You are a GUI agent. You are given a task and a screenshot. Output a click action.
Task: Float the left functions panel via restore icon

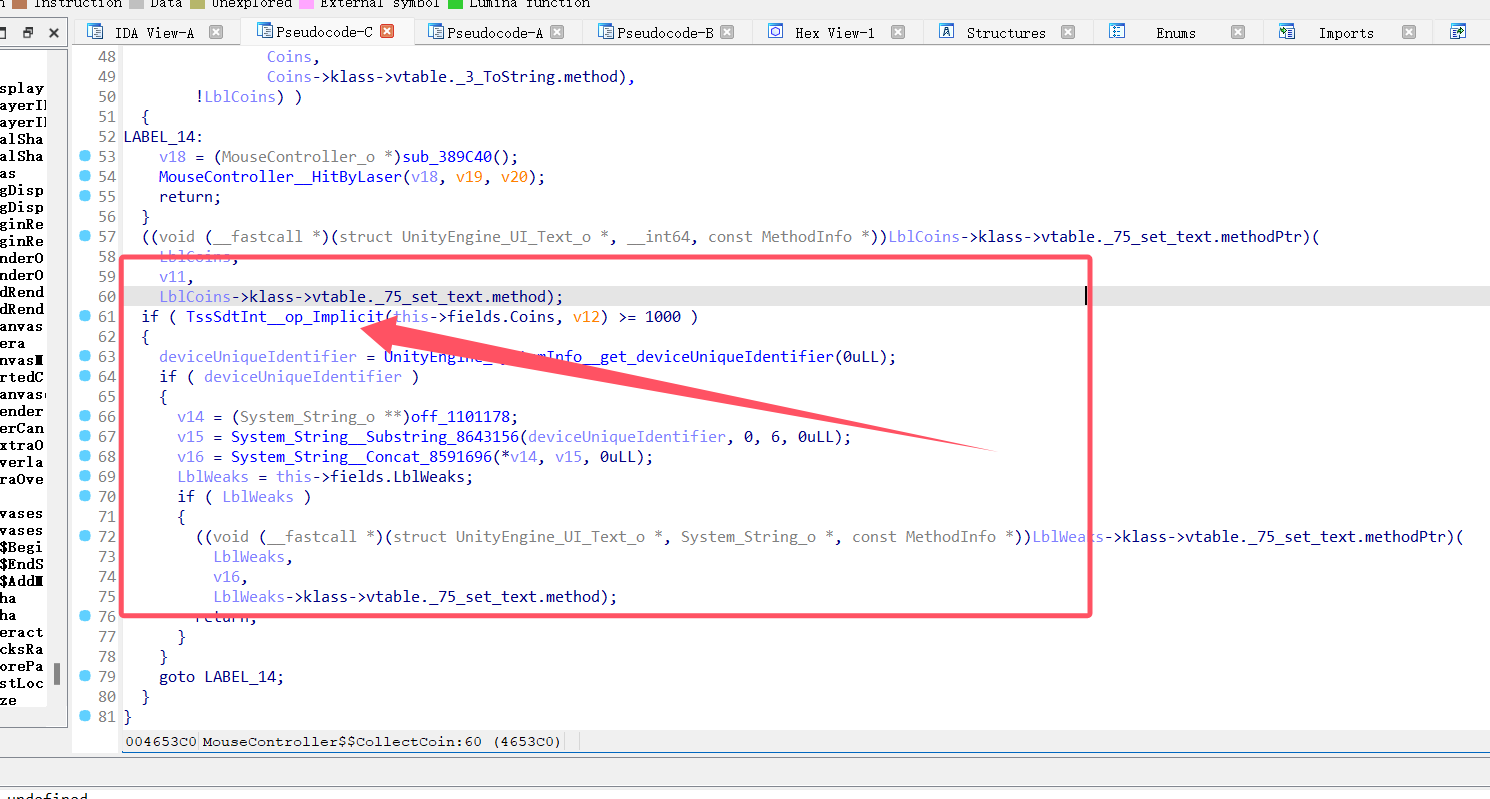point(28,32)
